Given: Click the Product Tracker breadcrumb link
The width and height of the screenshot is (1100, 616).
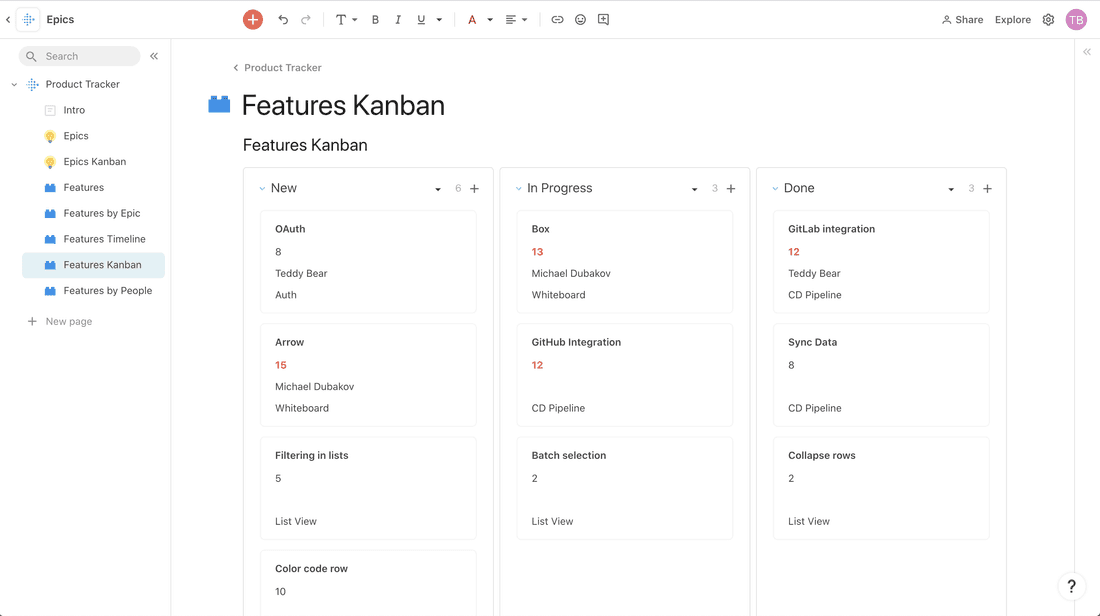Looking at the screenshot, I should [x=283, y=67].
